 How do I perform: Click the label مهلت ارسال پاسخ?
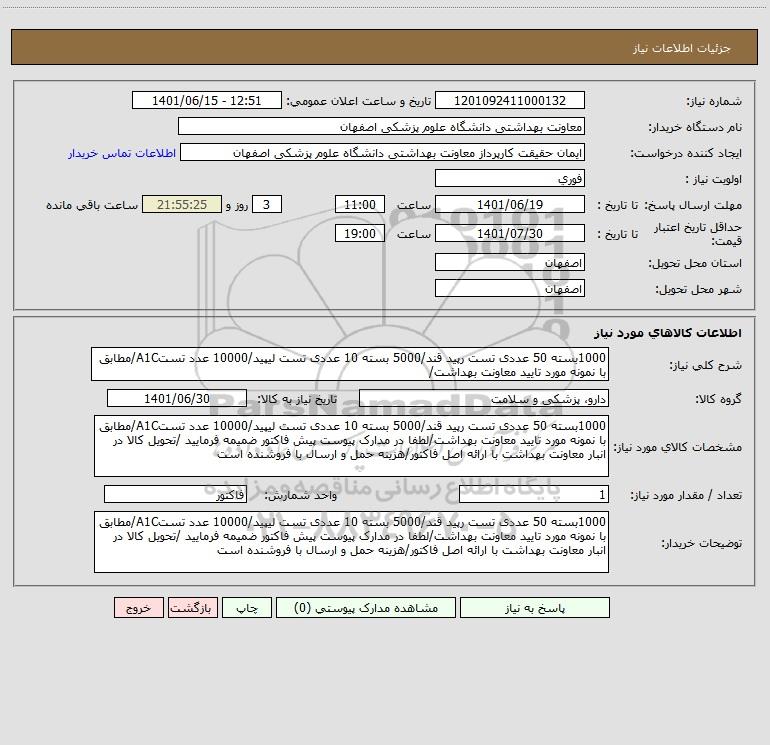point(693,205)
